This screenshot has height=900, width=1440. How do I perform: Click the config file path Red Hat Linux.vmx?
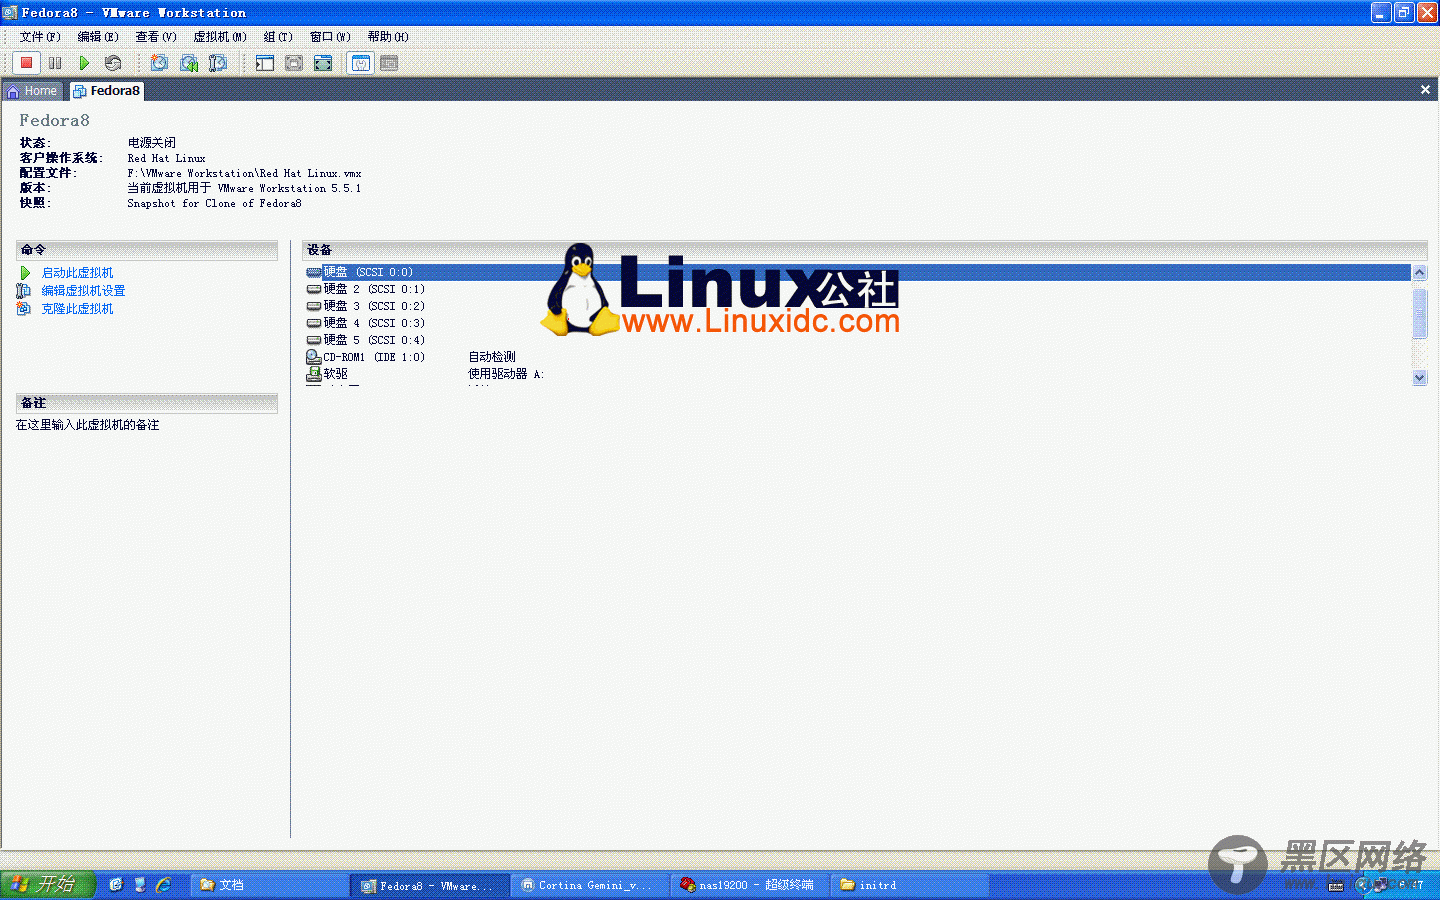pos(244,173)
